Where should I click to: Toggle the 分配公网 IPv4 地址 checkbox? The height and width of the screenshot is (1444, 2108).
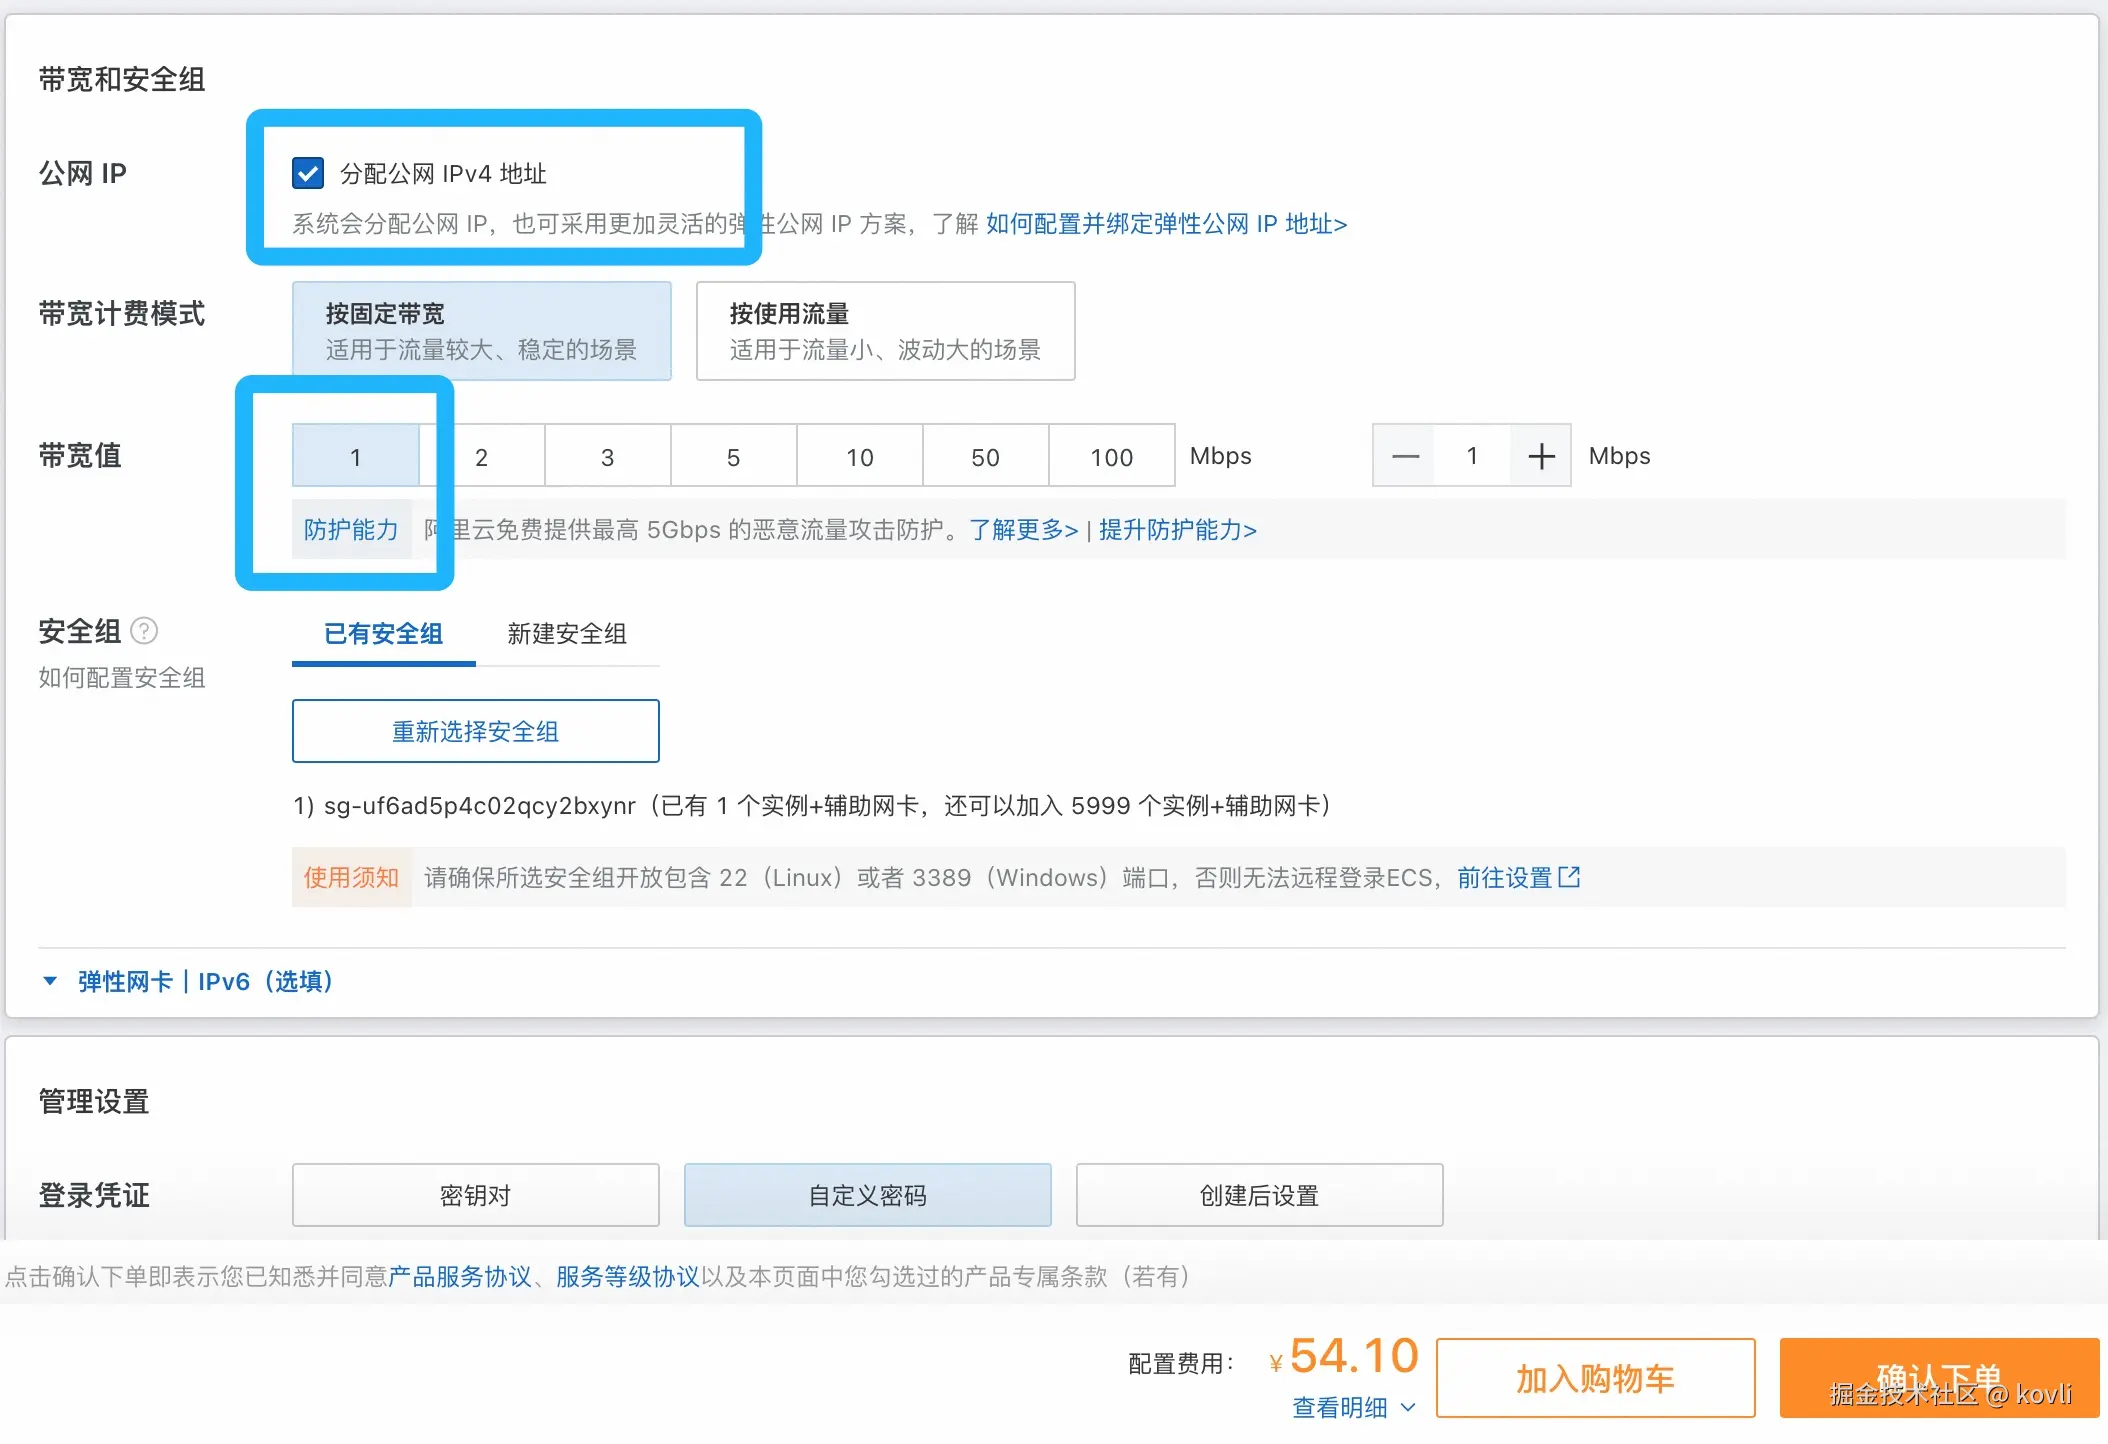(308, 173)
